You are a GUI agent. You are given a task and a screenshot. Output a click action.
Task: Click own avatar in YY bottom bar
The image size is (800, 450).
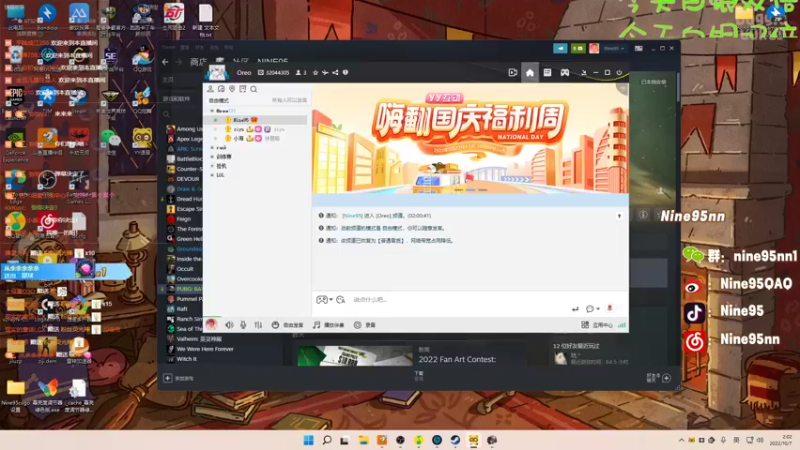pos(211,324)
